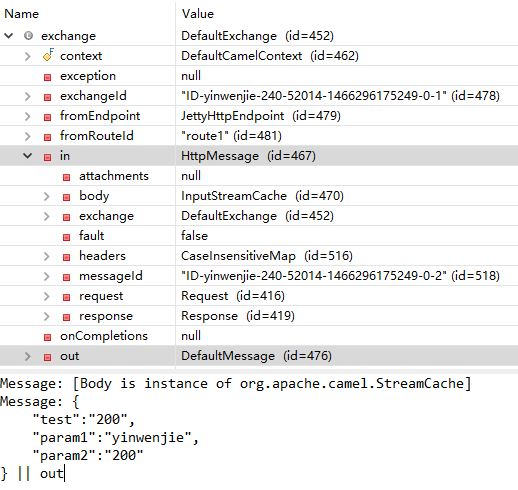518x490 pixels.
Task: Click value DefaultCamelContext (id=462)
Action: [x=270, y=56]
